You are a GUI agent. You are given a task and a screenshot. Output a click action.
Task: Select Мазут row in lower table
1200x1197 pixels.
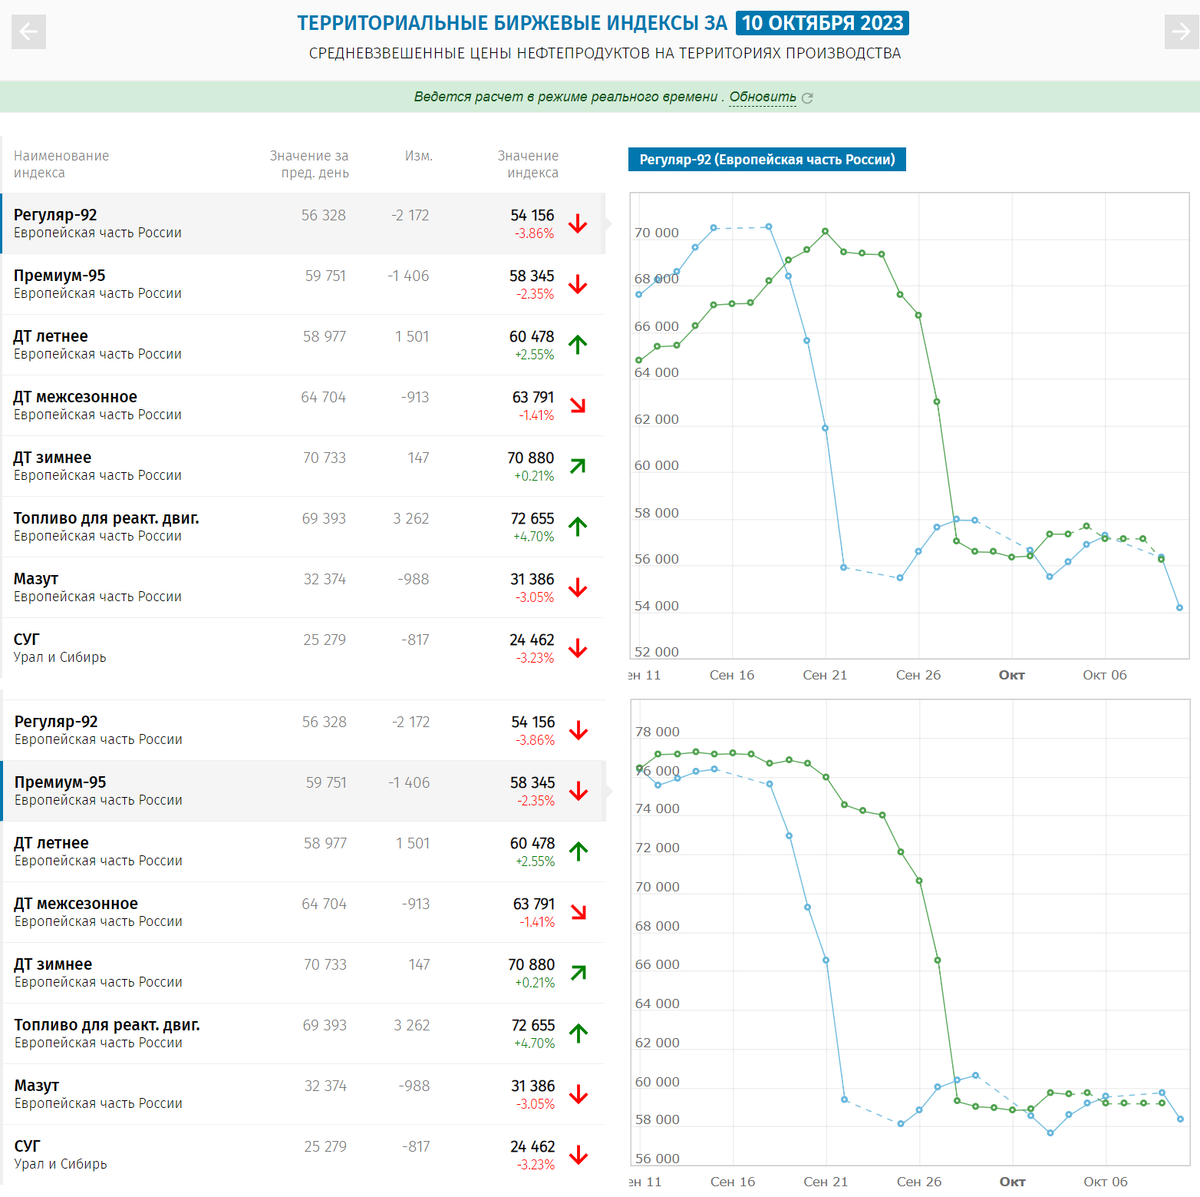303,1094
